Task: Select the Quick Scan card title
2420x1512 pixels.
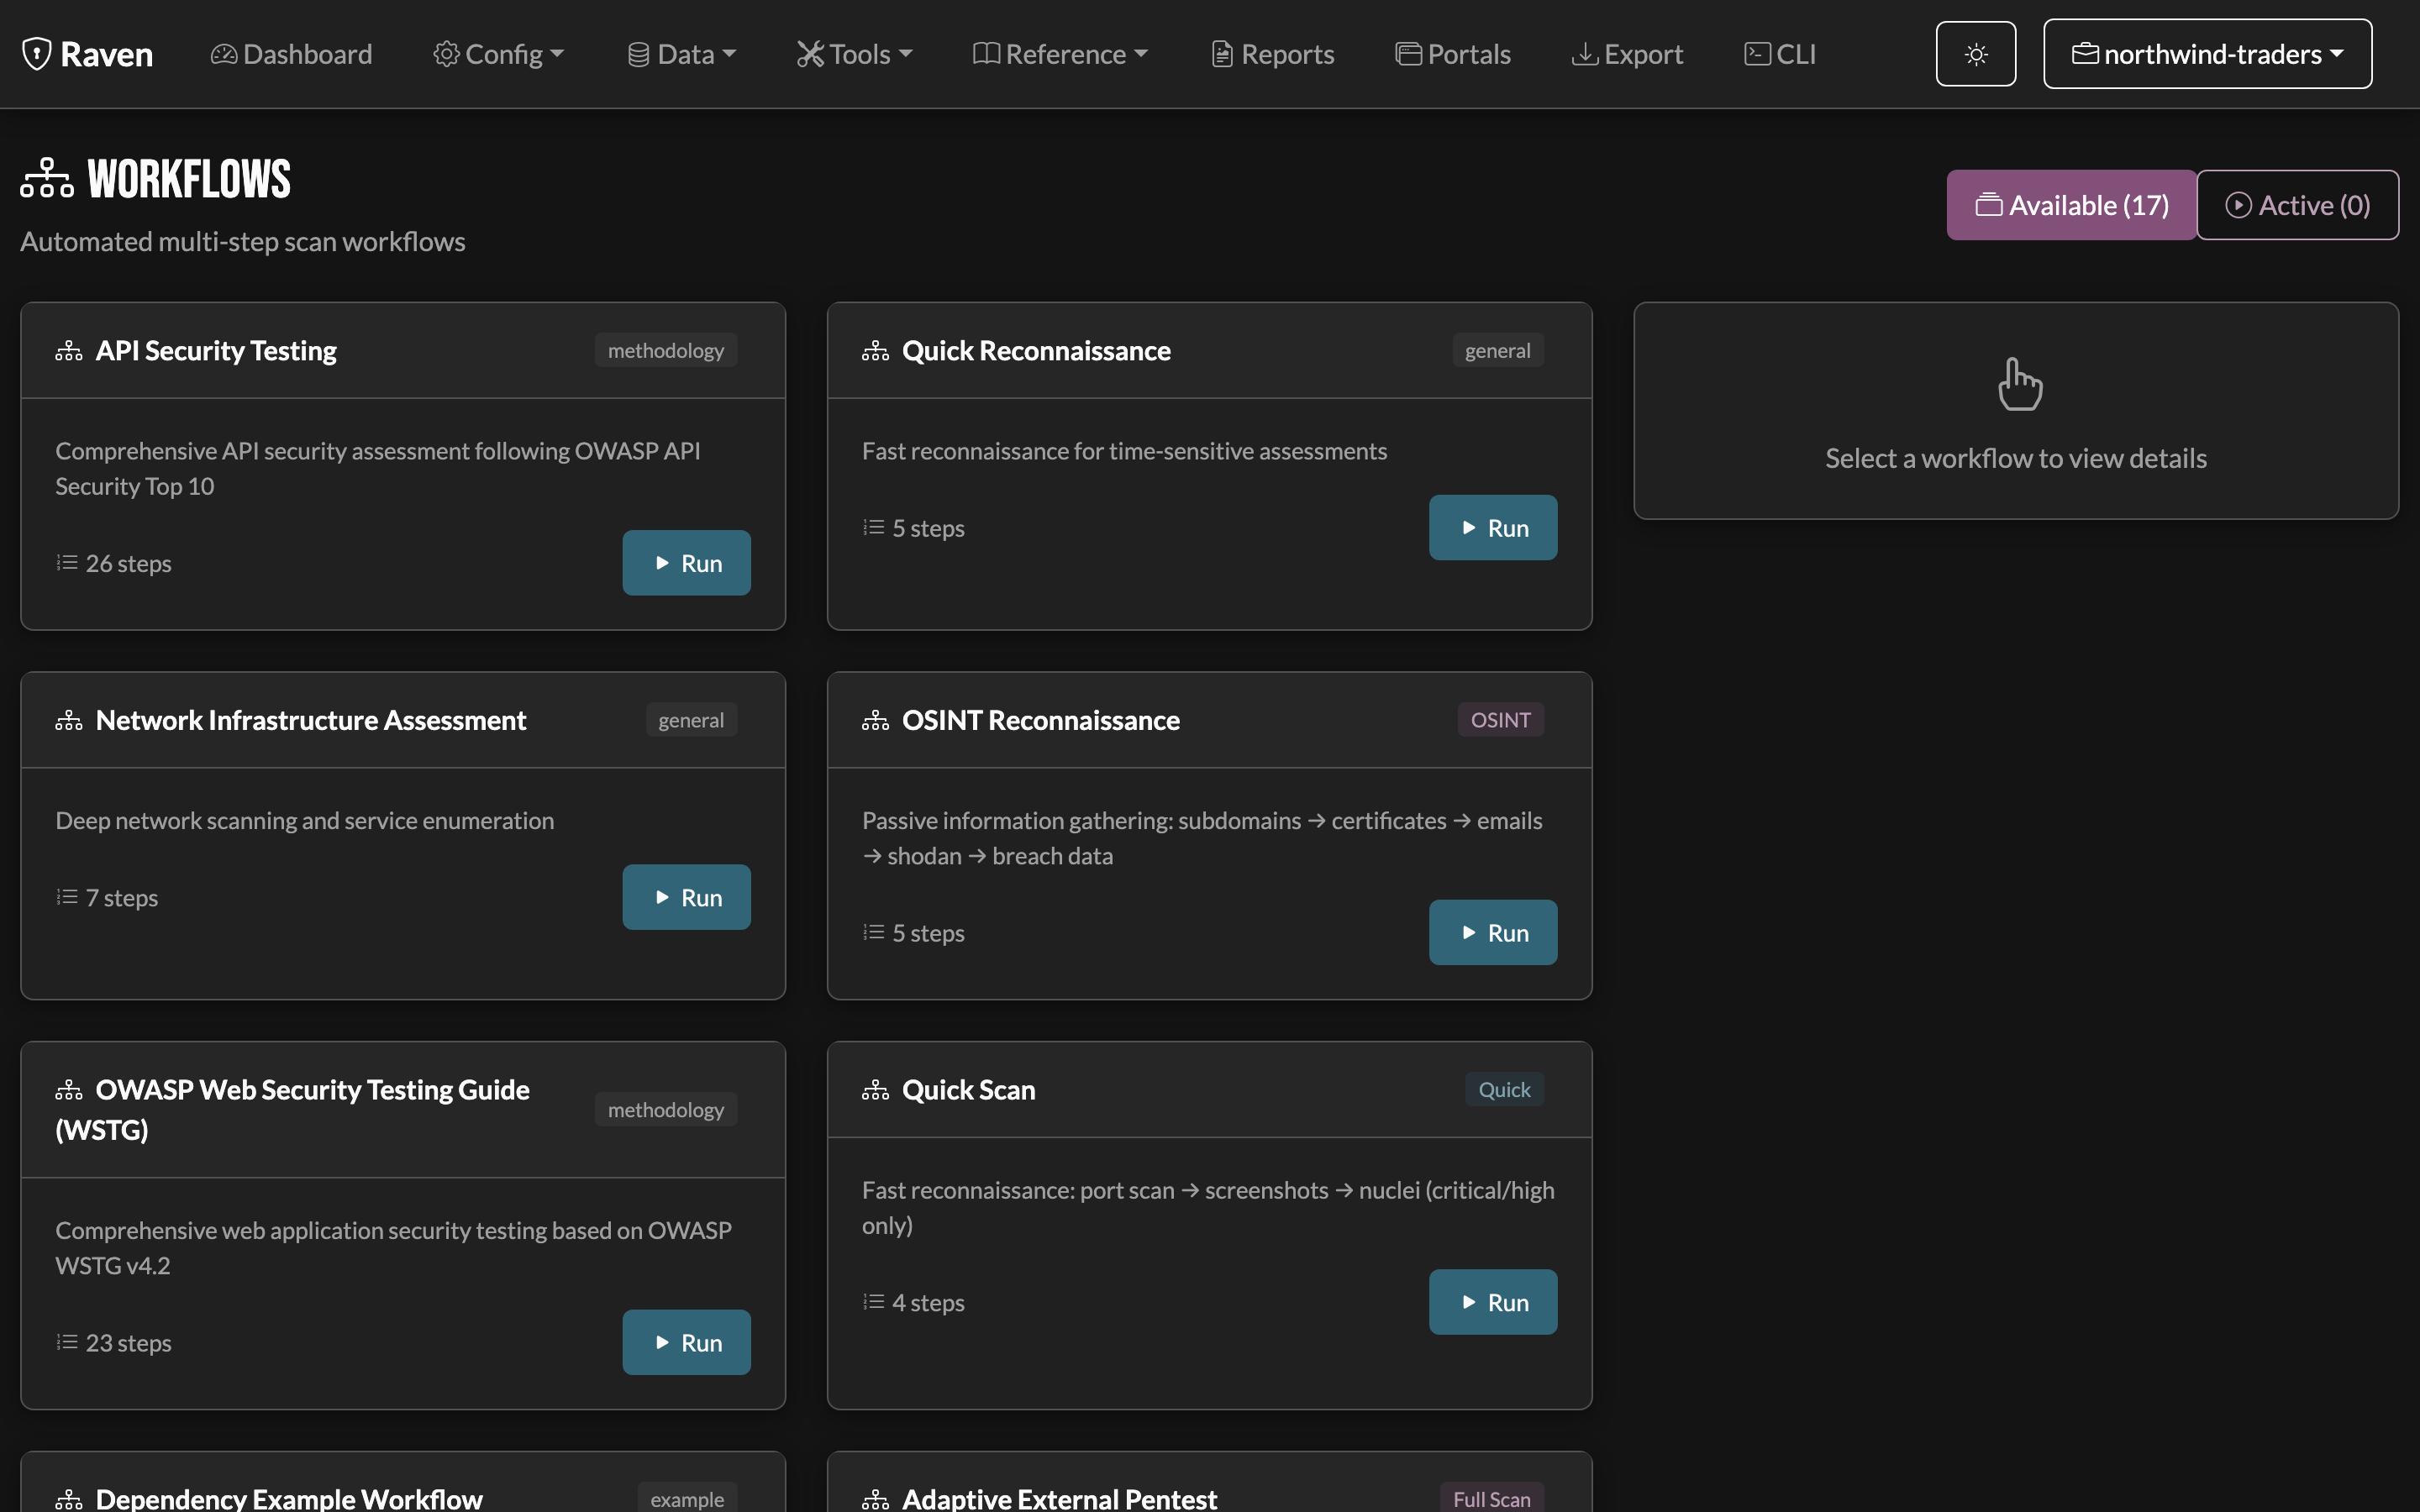Action: (968, 1090)
